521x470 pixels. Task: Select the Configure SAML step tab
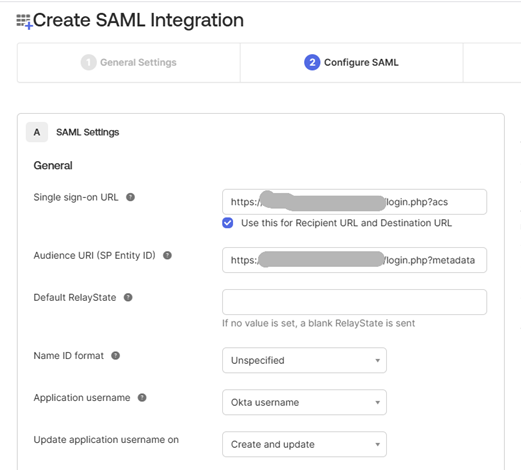click(x=352, y=63)
